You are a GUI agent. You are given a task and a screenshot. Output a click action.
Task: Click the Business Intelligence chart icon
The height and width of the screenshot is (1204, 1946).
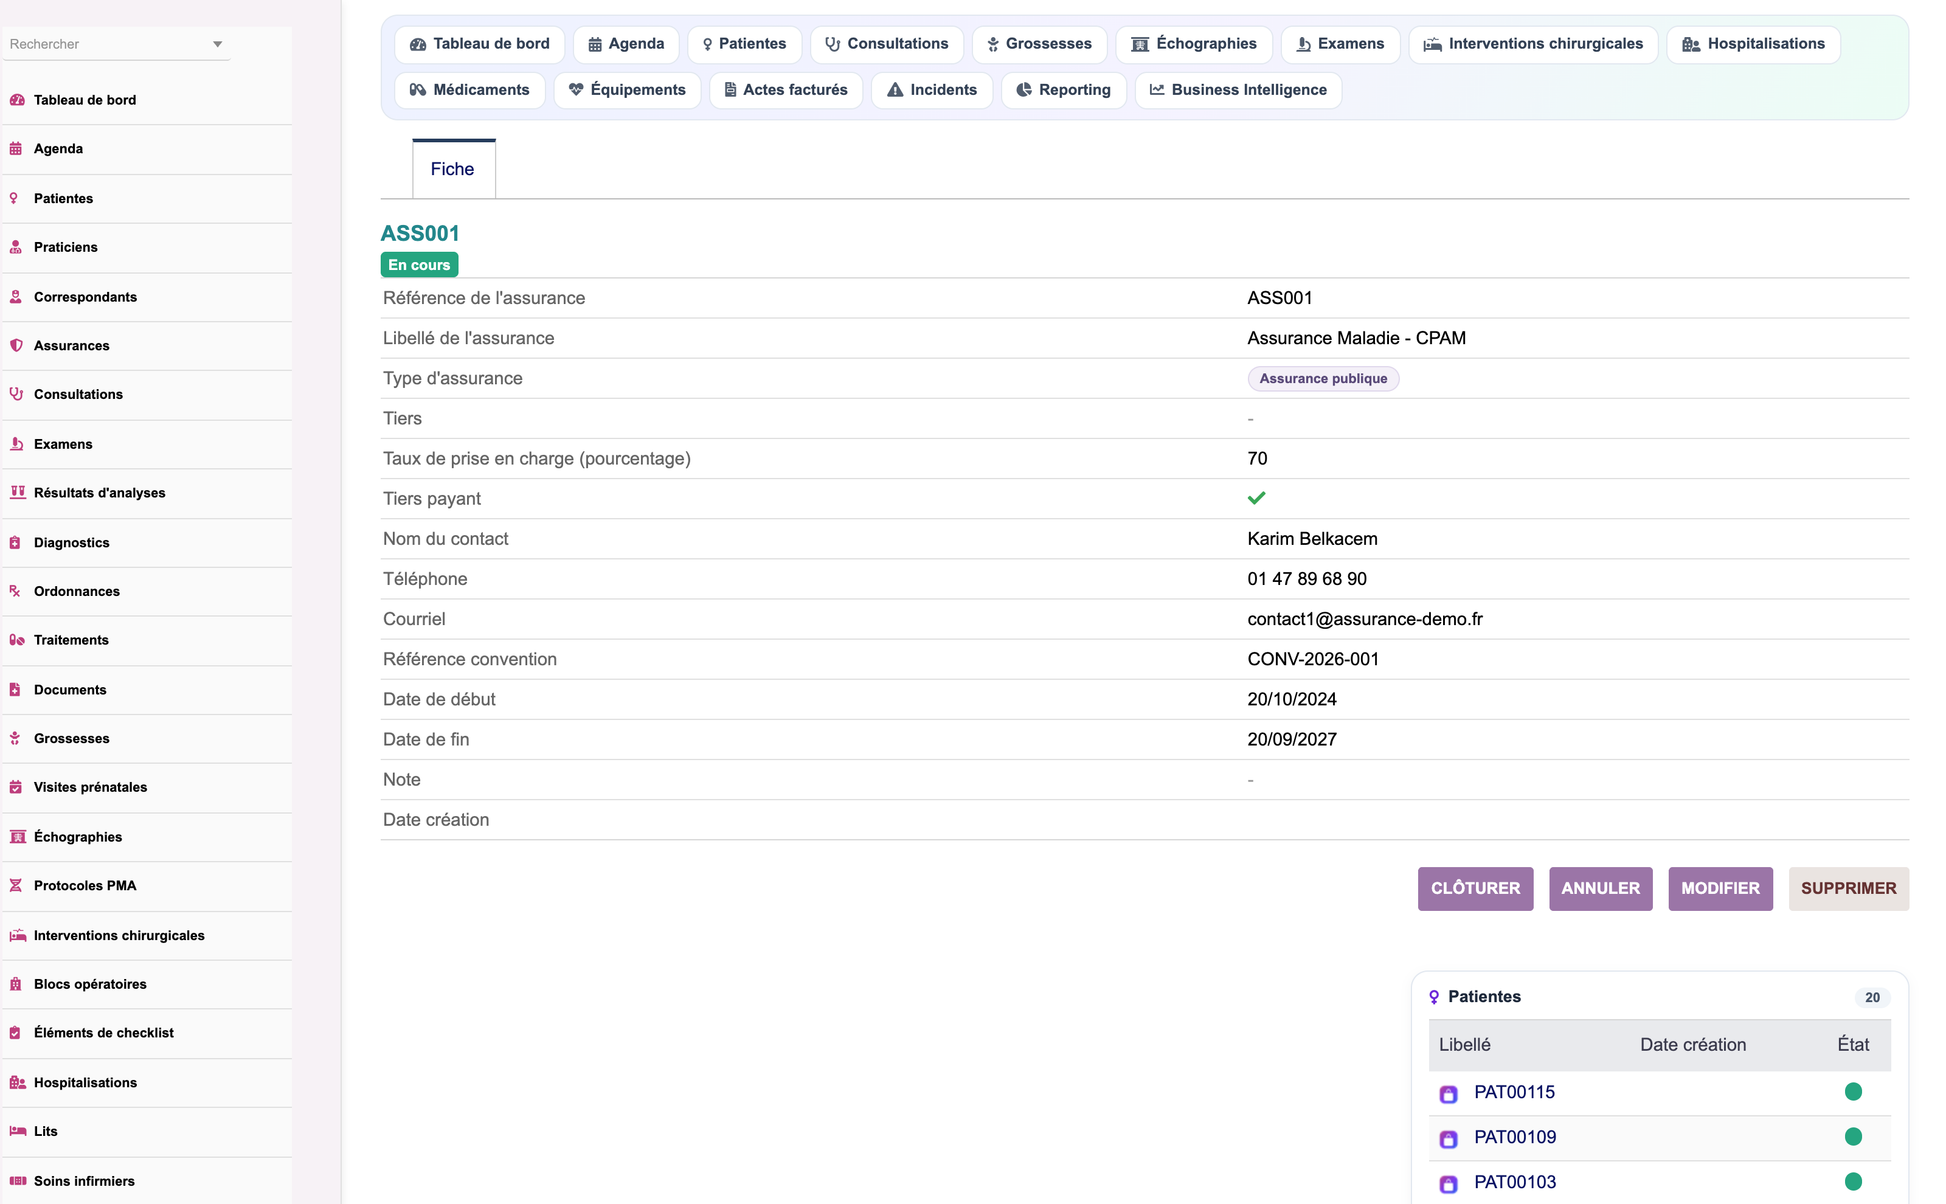click(1157, 90)
